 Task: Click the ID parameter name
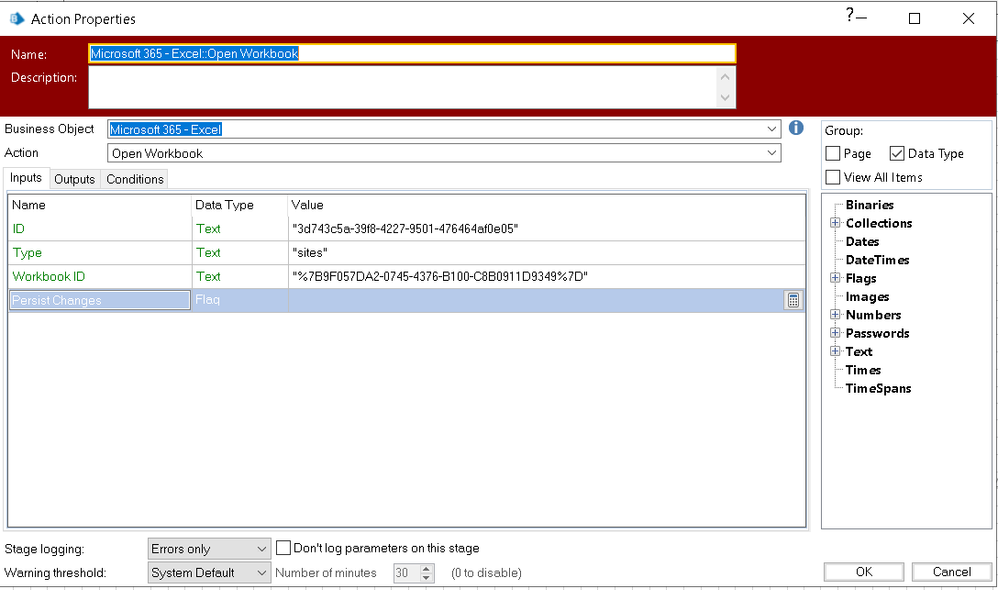18,229
